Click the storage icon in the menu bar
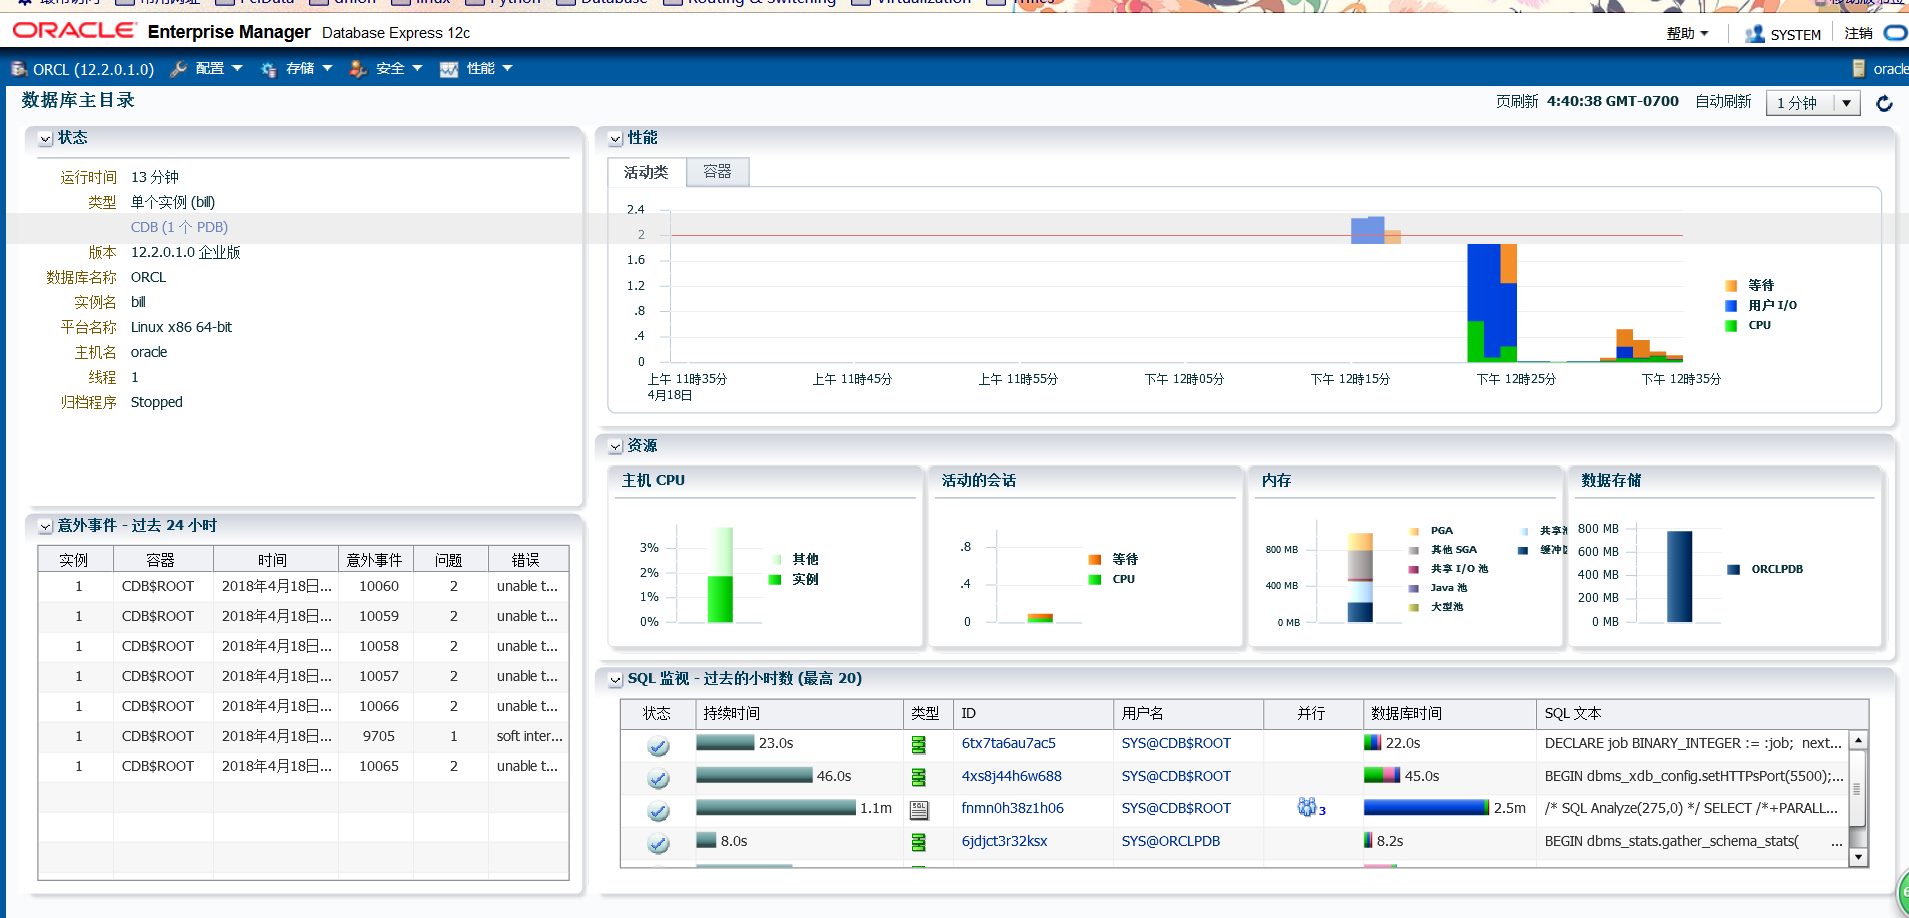The width and height of the screenshot is (1909, 918). click(x=269, y=69)
